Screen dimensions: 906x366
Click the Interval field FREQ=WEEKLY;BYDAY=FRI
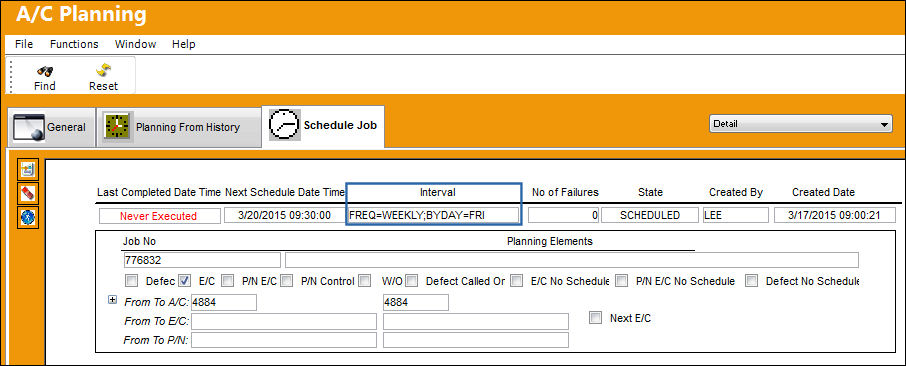pyautogui.click(x=433, y=215)
